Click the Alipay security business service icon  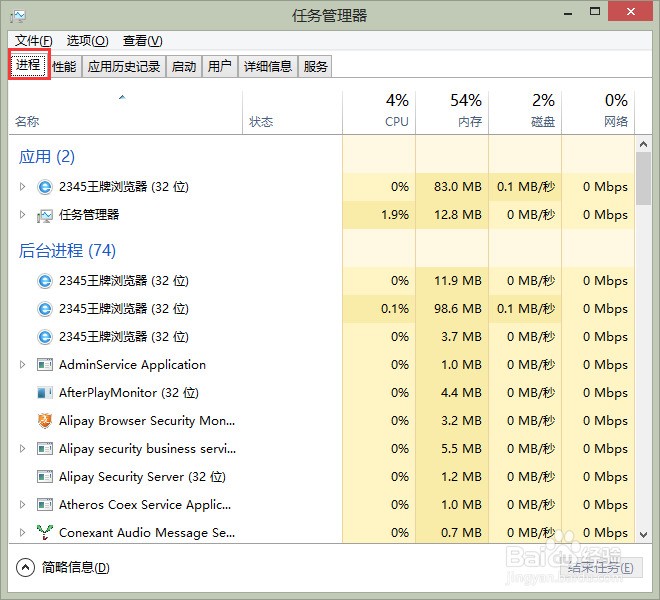click(45, 449)
